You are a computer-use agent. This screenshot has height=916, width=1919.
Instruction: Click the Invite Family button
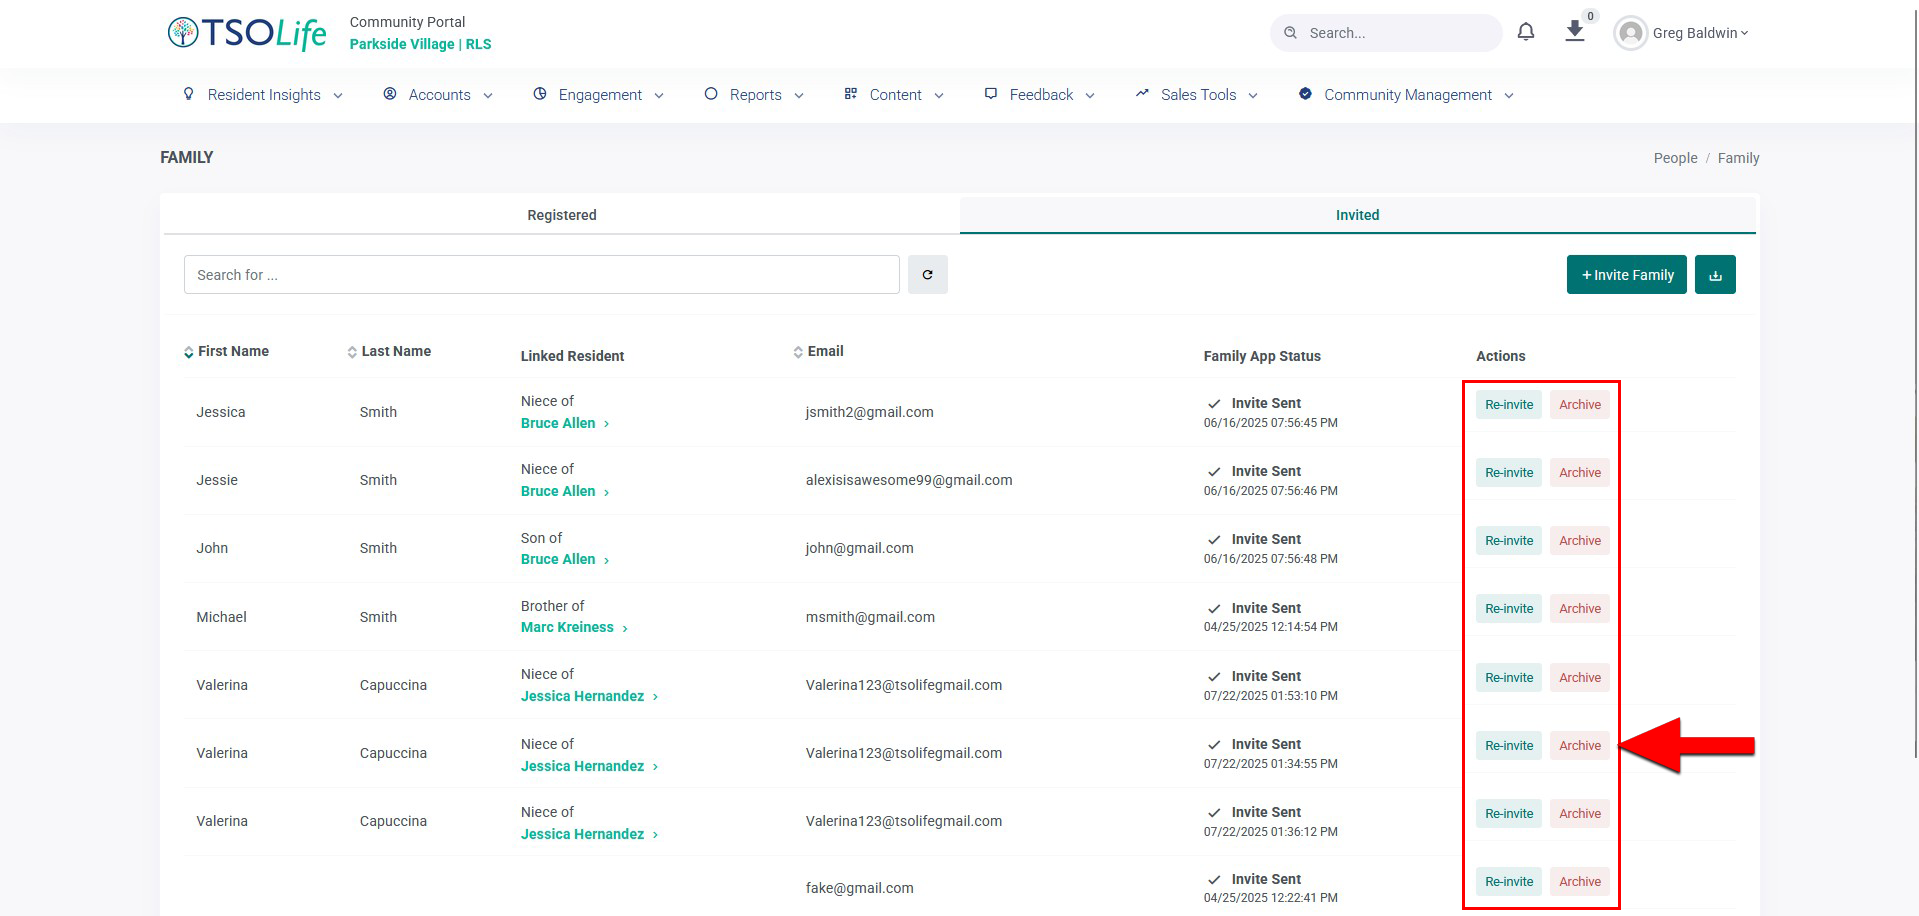click(1627, 274)
